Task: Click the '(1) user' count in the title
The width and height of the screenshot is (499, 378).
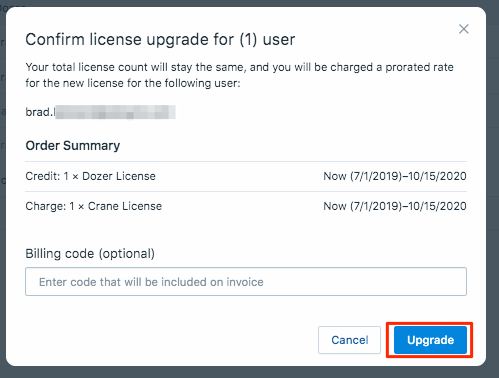Action: [267, 39]
